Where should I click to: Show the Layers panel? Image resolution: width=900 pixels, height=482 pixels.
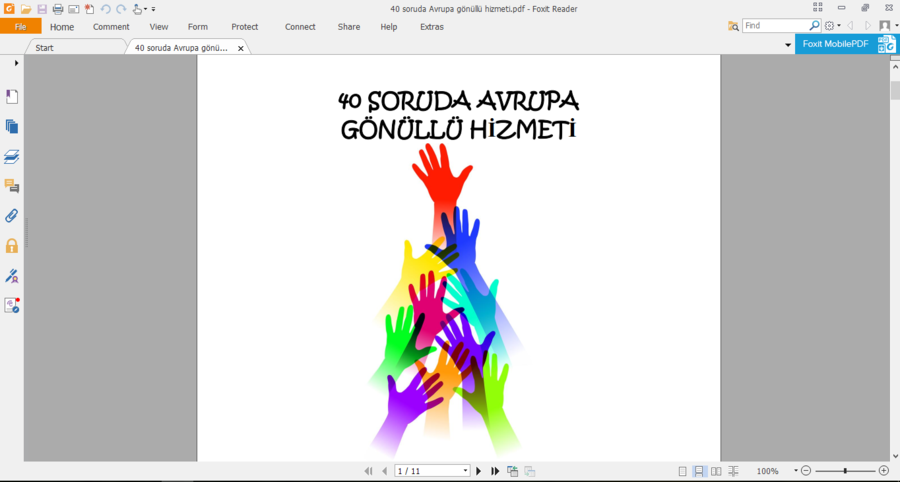click(12, 157)
